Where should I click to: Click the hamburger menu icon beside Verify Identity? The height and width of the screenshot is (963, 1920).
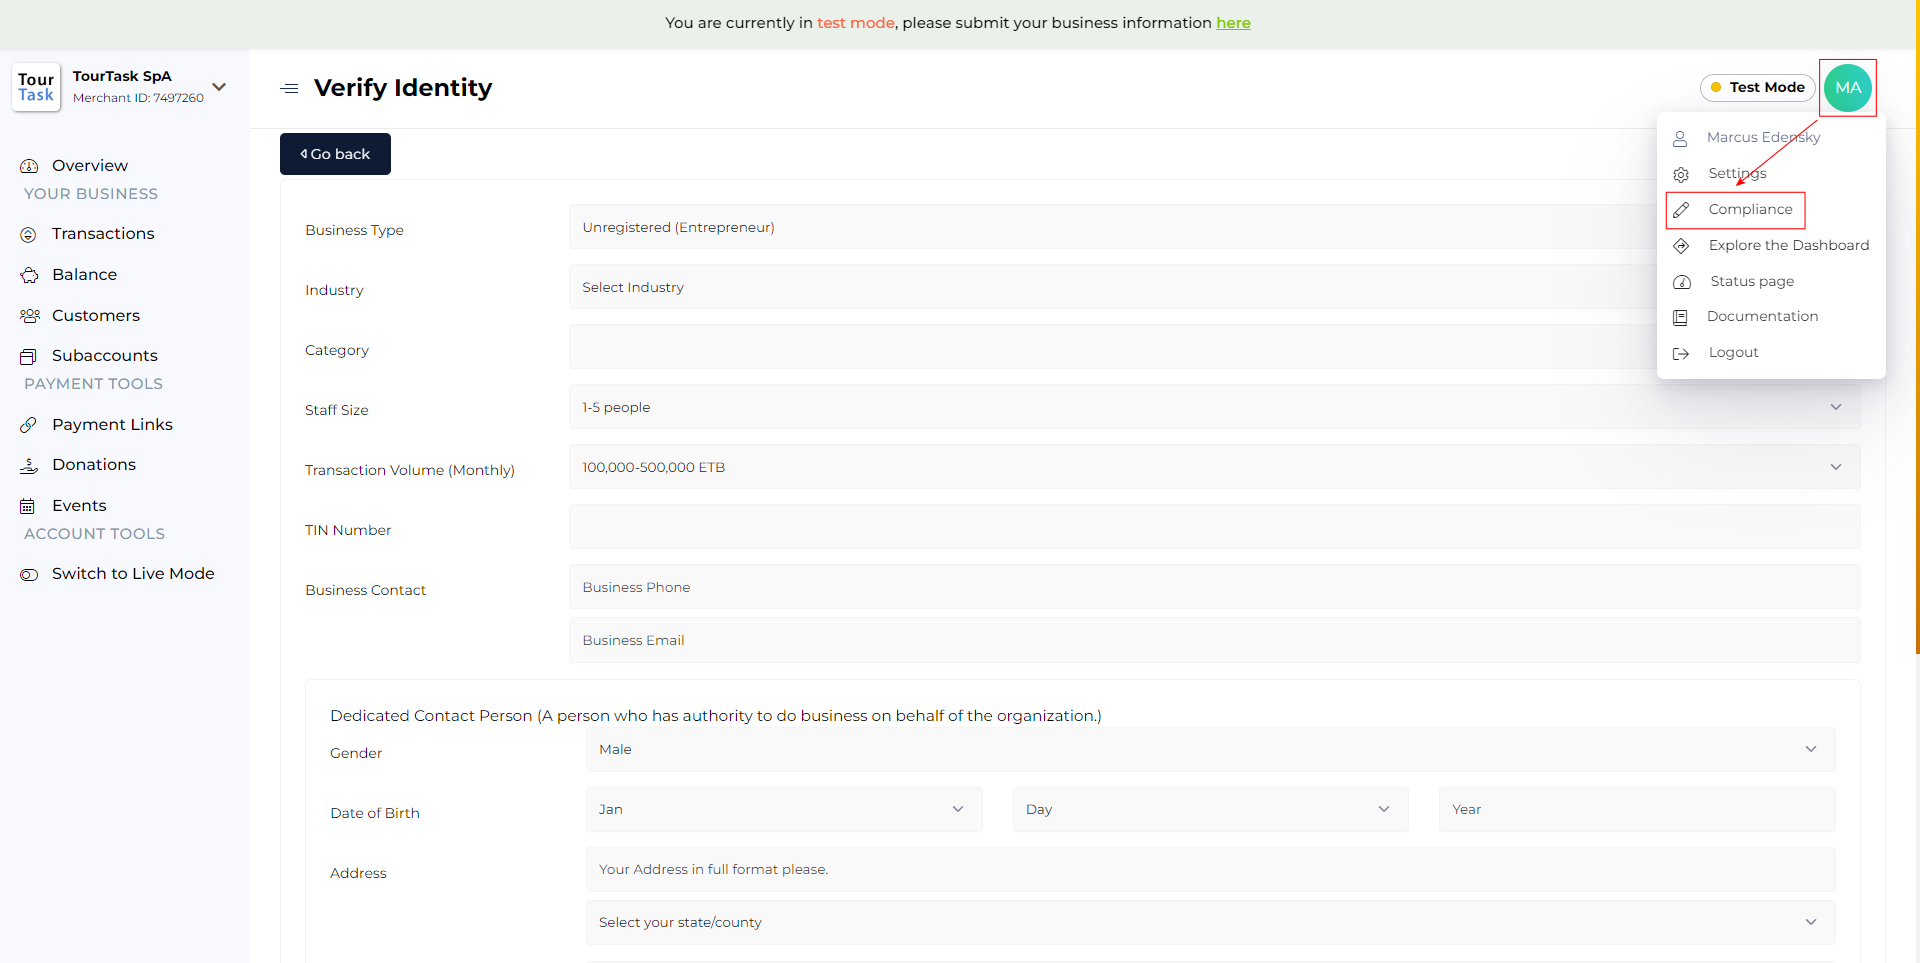pos(289,89)
